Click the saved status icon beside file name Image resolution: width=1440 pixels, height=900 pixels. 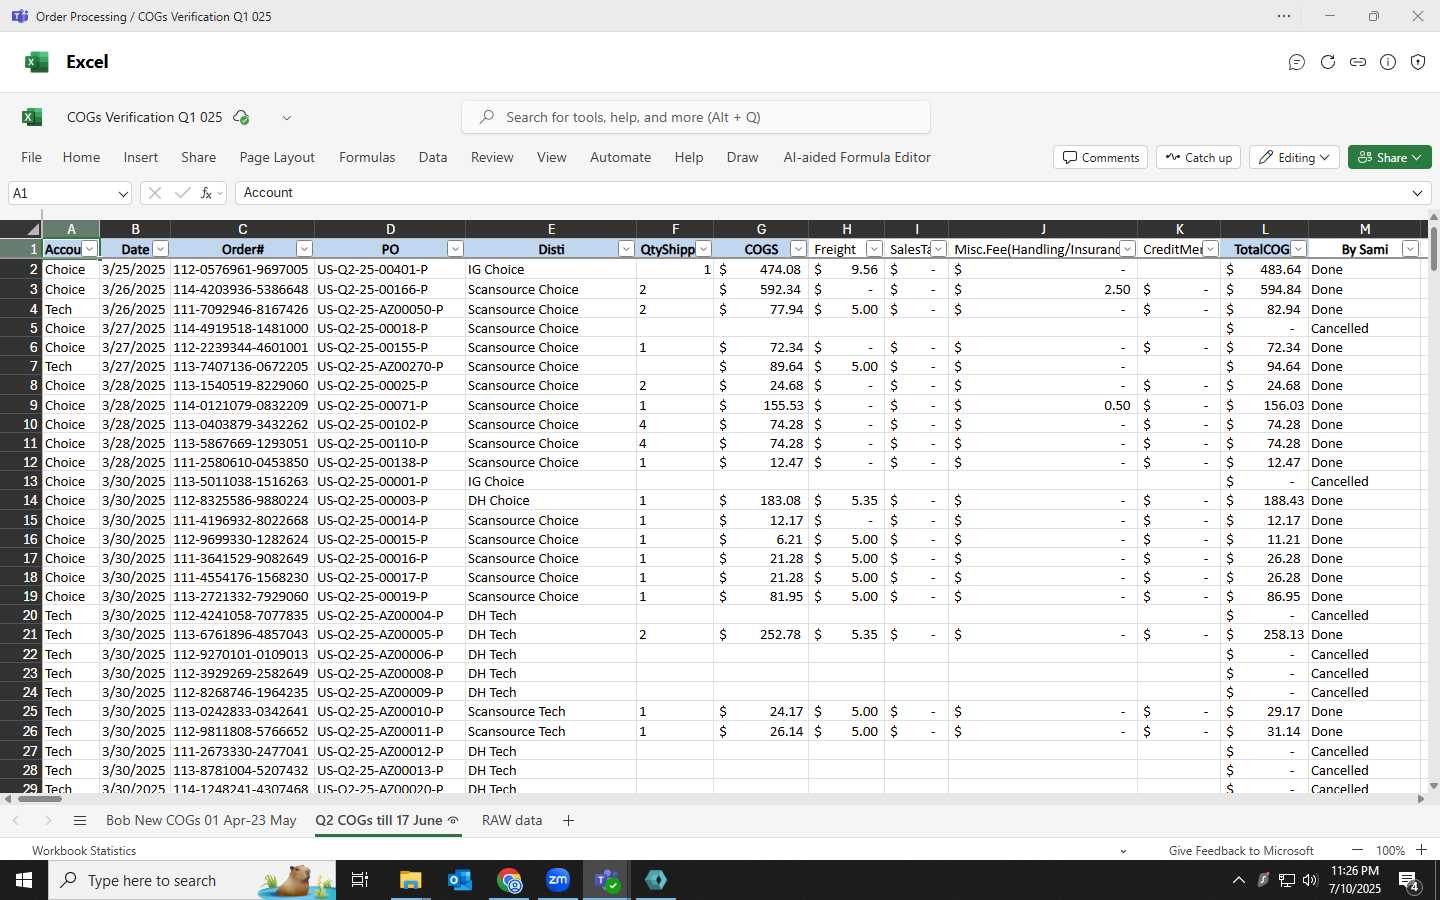click(241, 117)
